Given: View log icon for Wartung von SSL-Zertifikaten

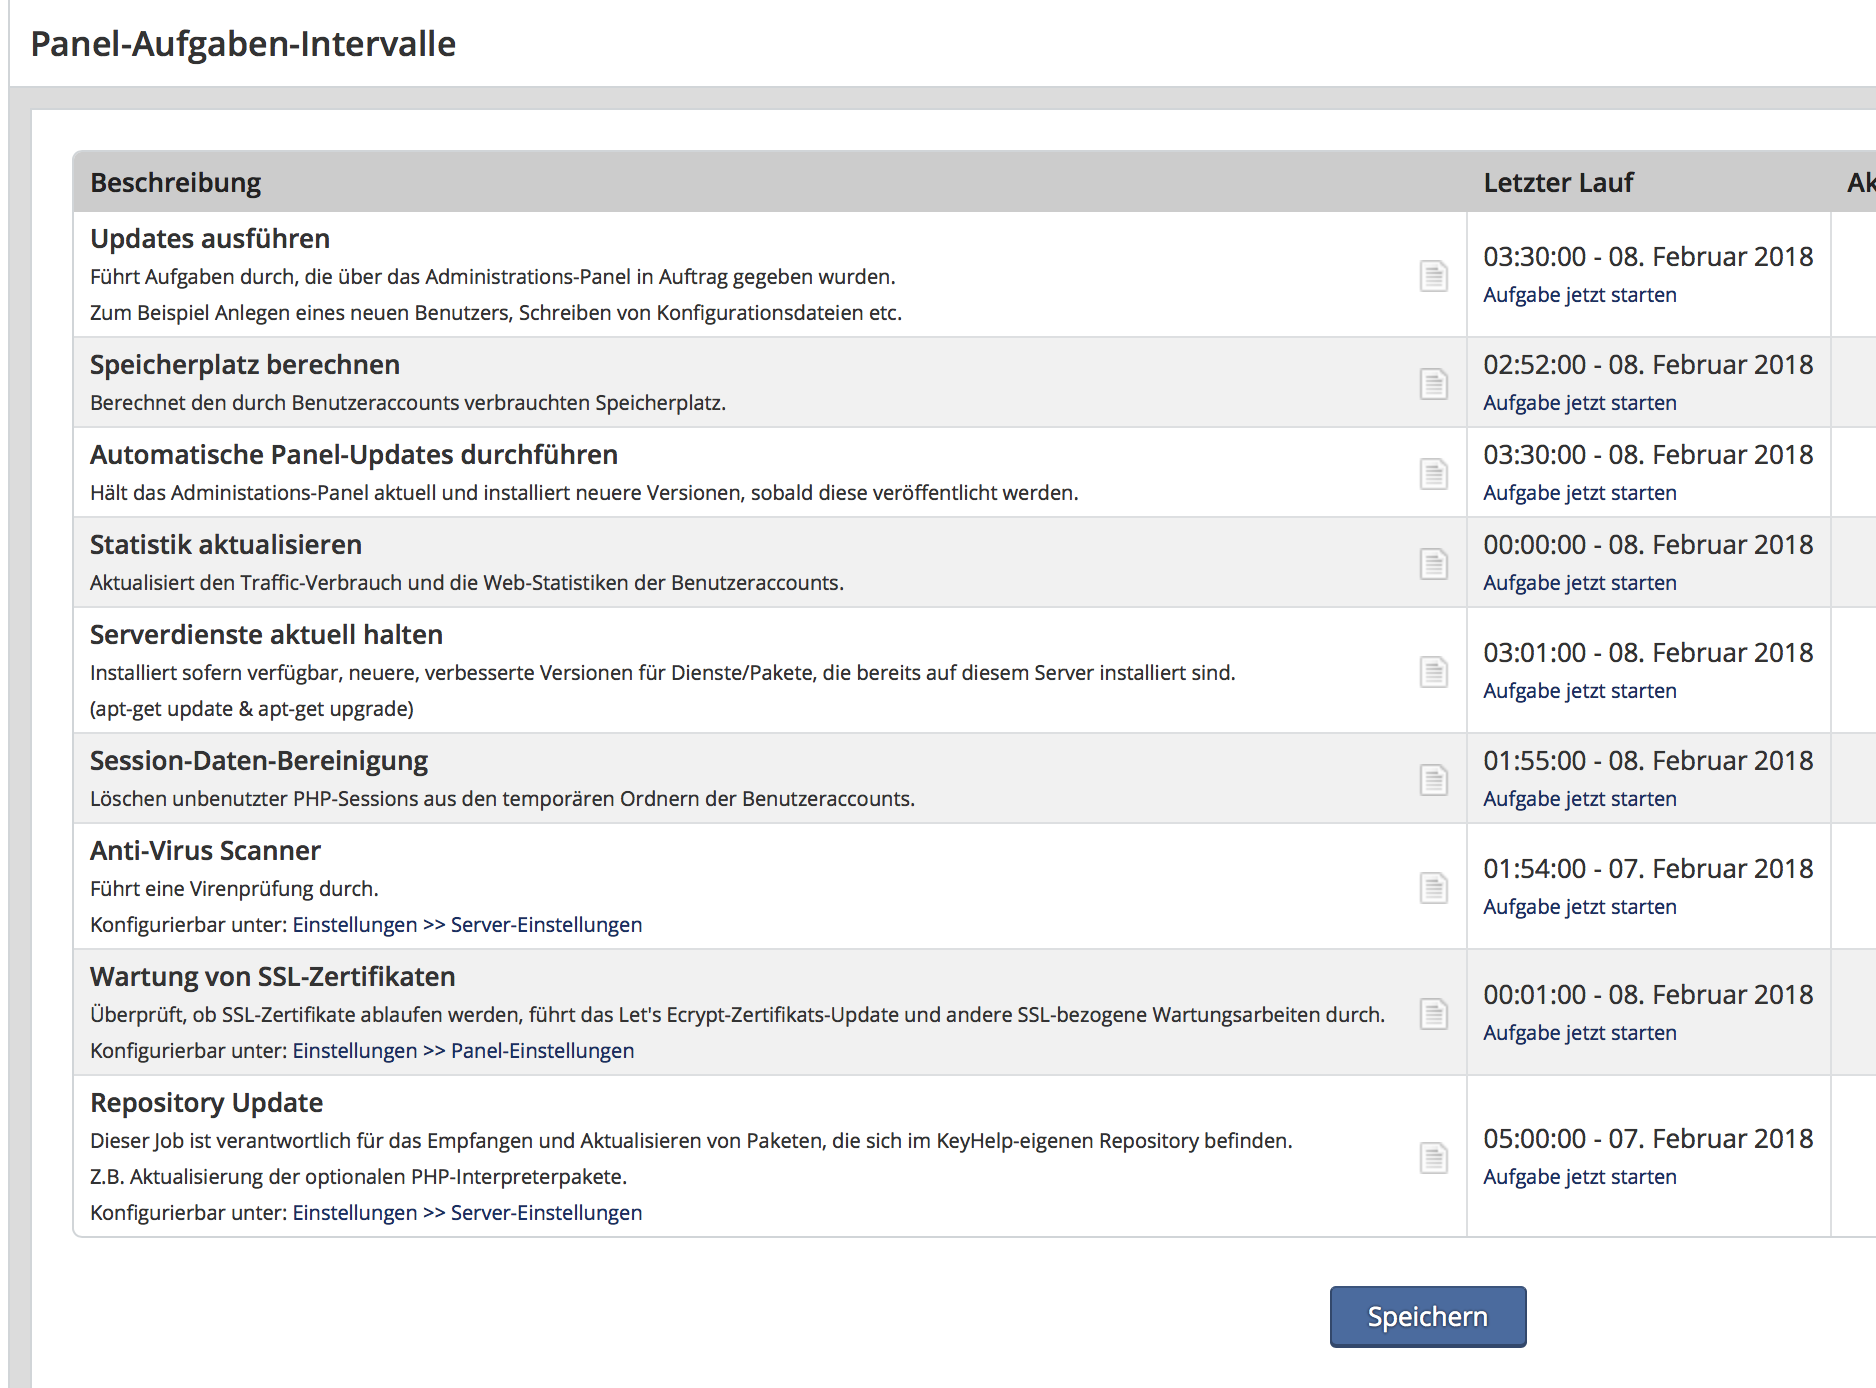Looking at the screenshot, I should click(1433, 1014).
